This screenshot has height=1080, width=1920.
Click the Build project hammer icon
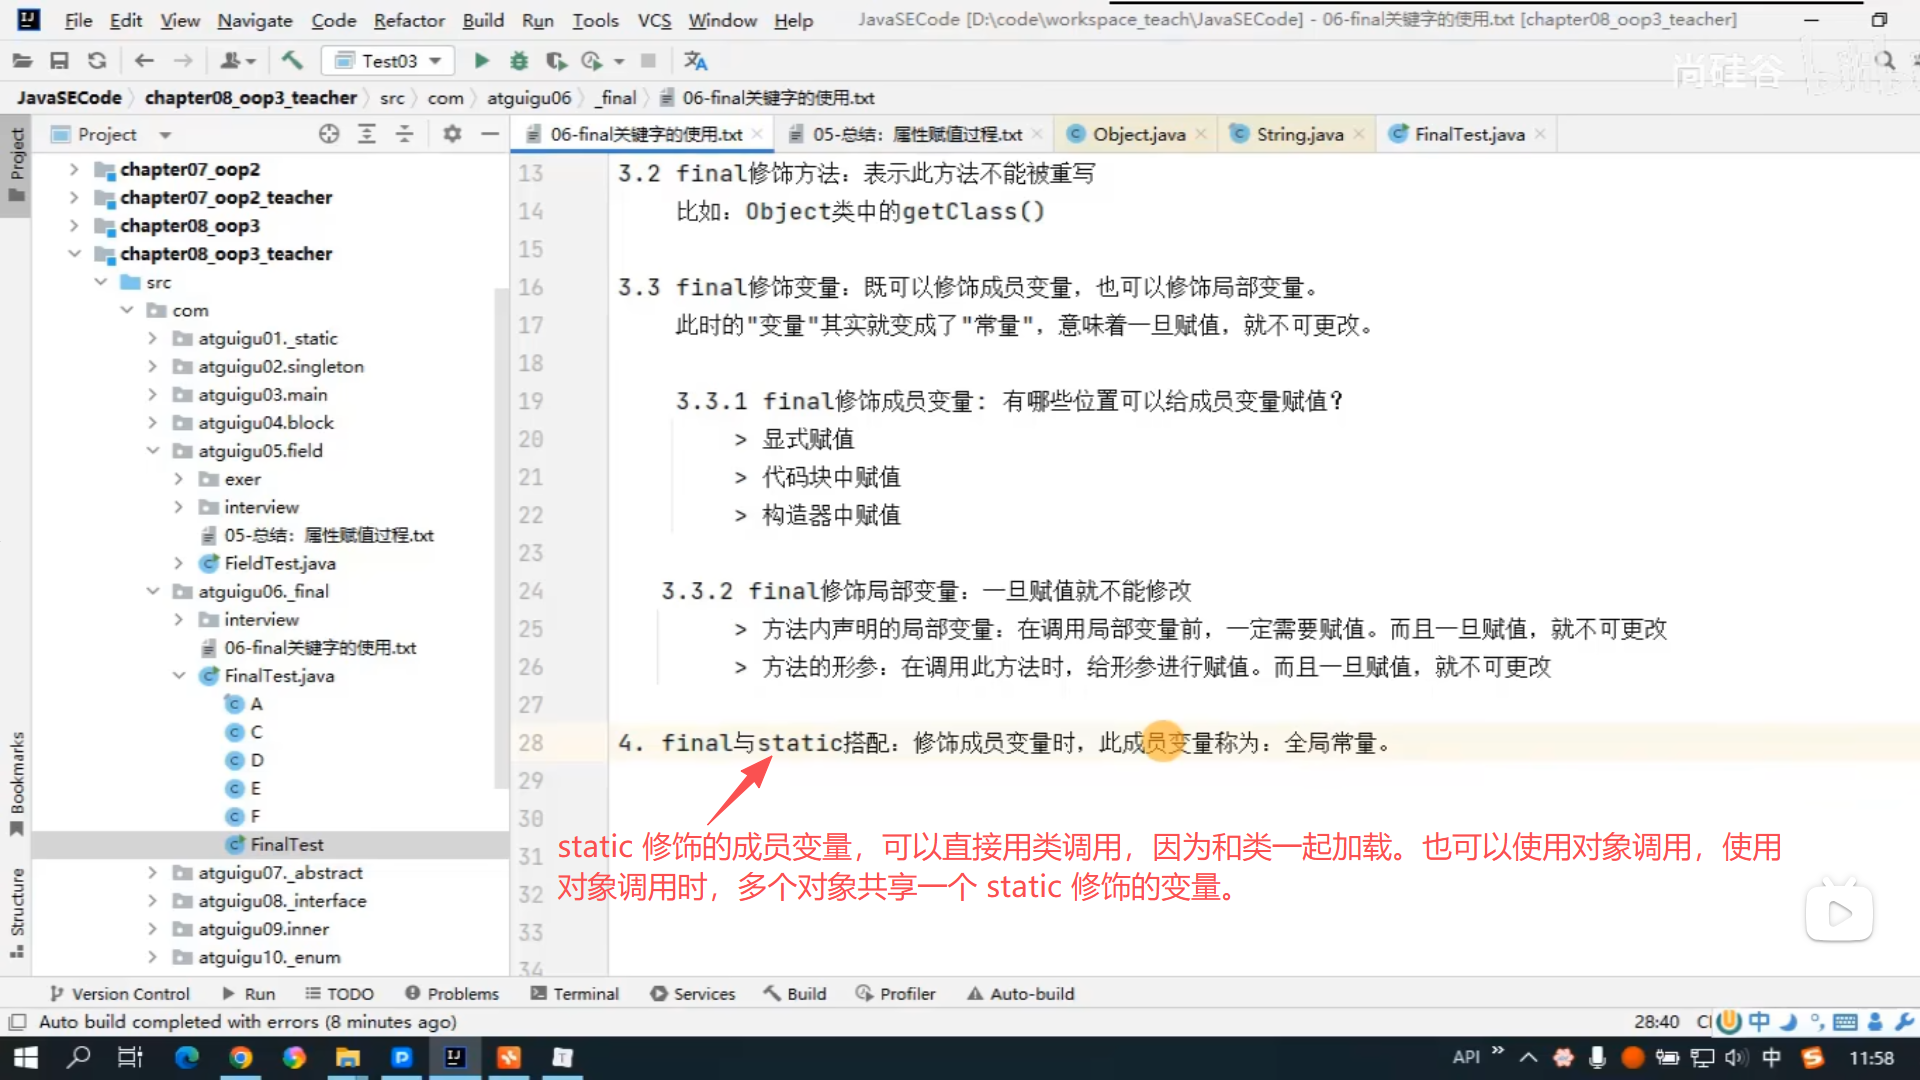coord(292,61)
